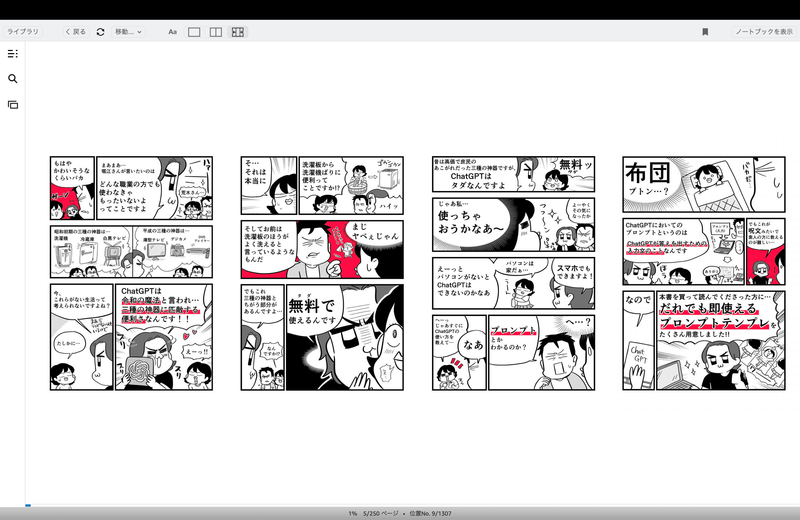This screenshot has height=520, width=800.
Task: Click the 1% progress text
Action: [353, 513]
